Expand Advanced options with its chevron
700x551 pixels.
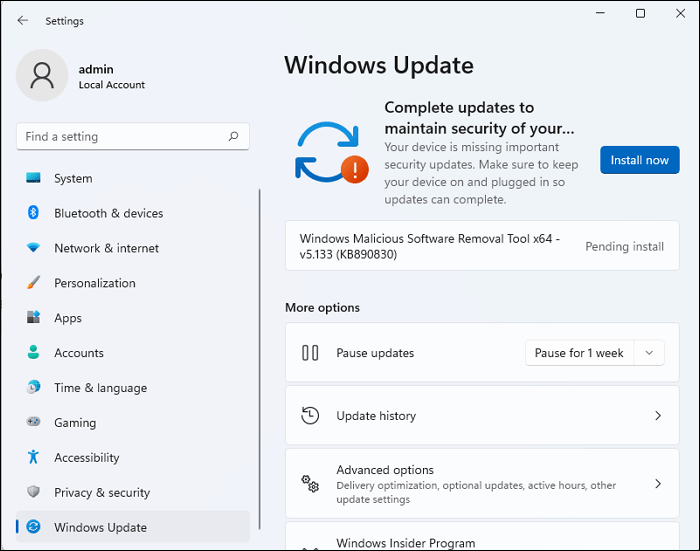pyautogui.click(x=657, y=484)
